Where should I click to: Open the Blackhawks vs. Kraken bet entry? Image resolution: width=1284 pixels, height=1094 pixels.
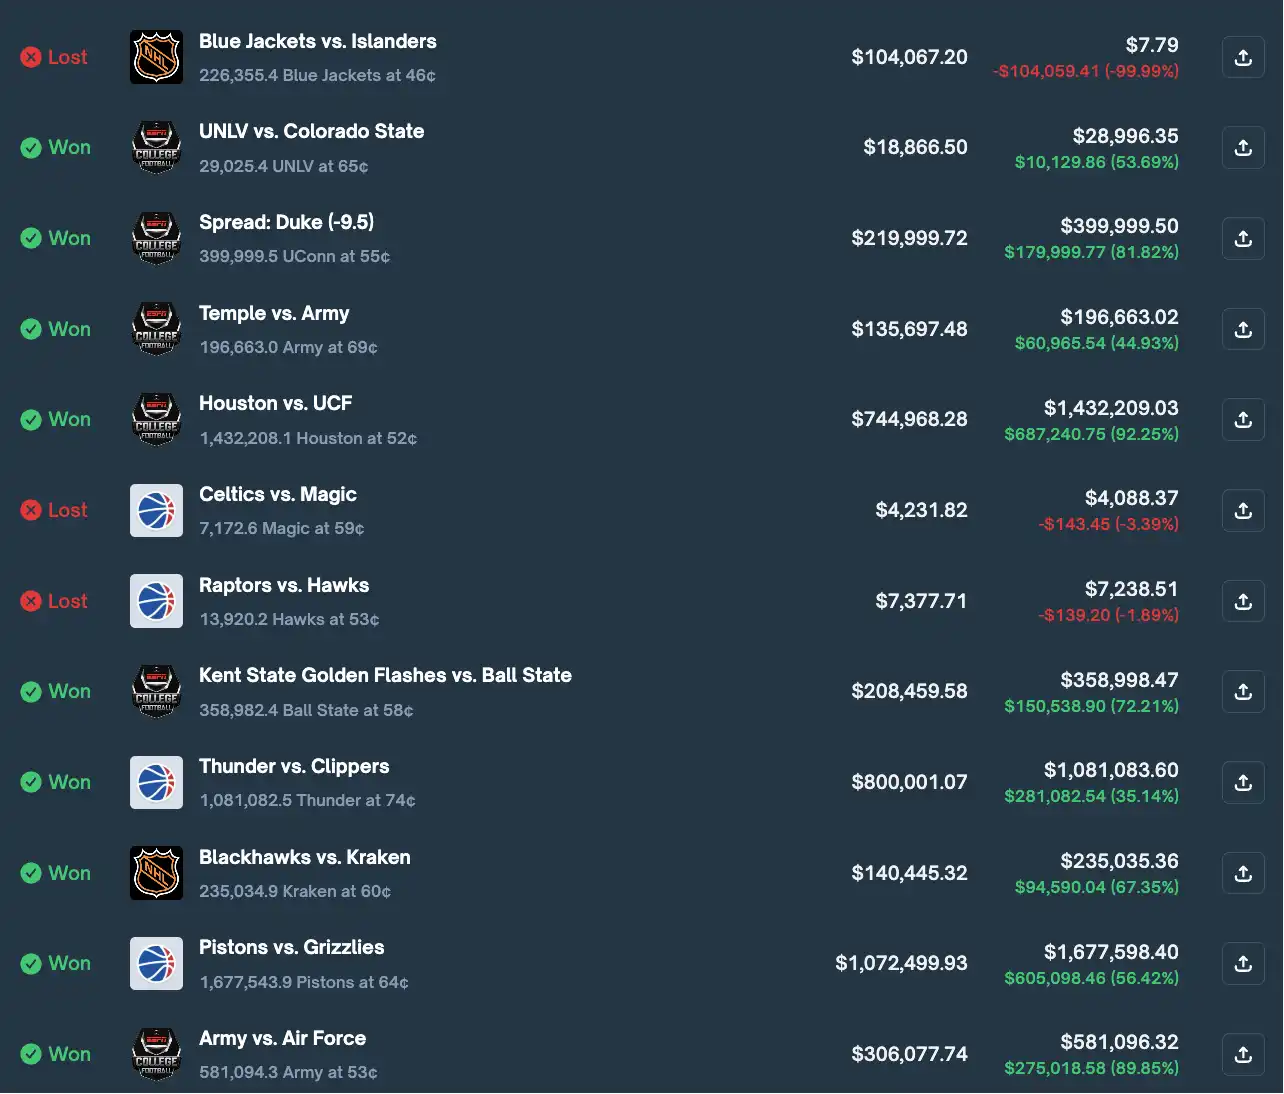[x=304, y=857]
